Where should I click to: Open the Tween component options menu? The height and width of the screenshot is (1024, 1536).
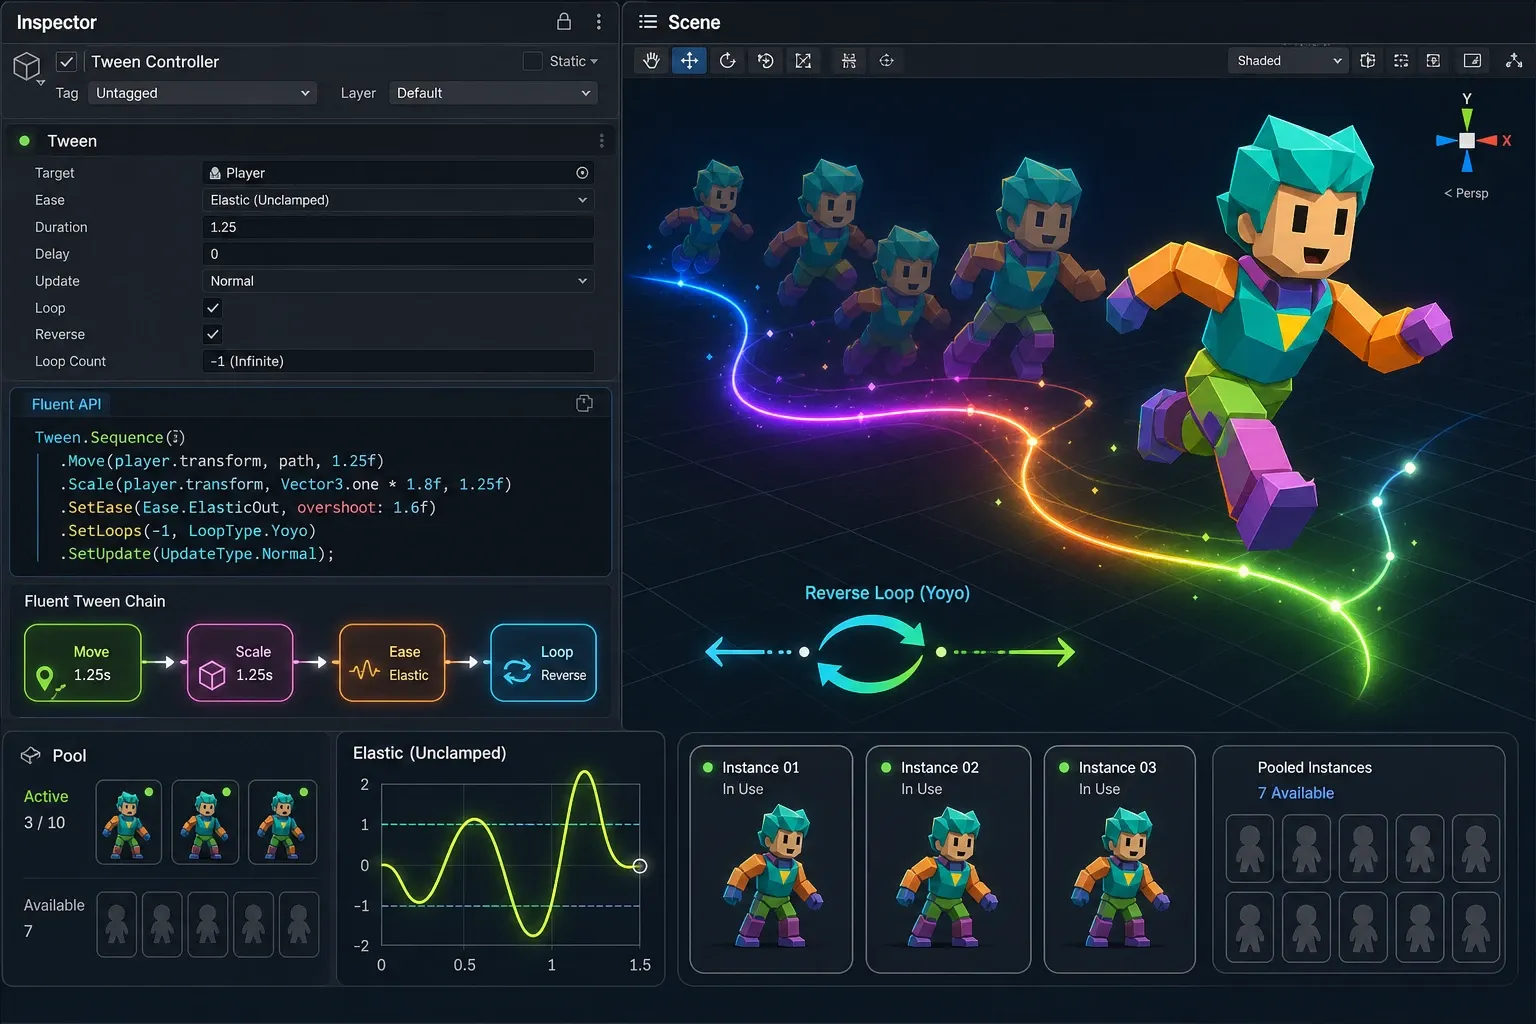pyautogui.click(x=601, y=141)
